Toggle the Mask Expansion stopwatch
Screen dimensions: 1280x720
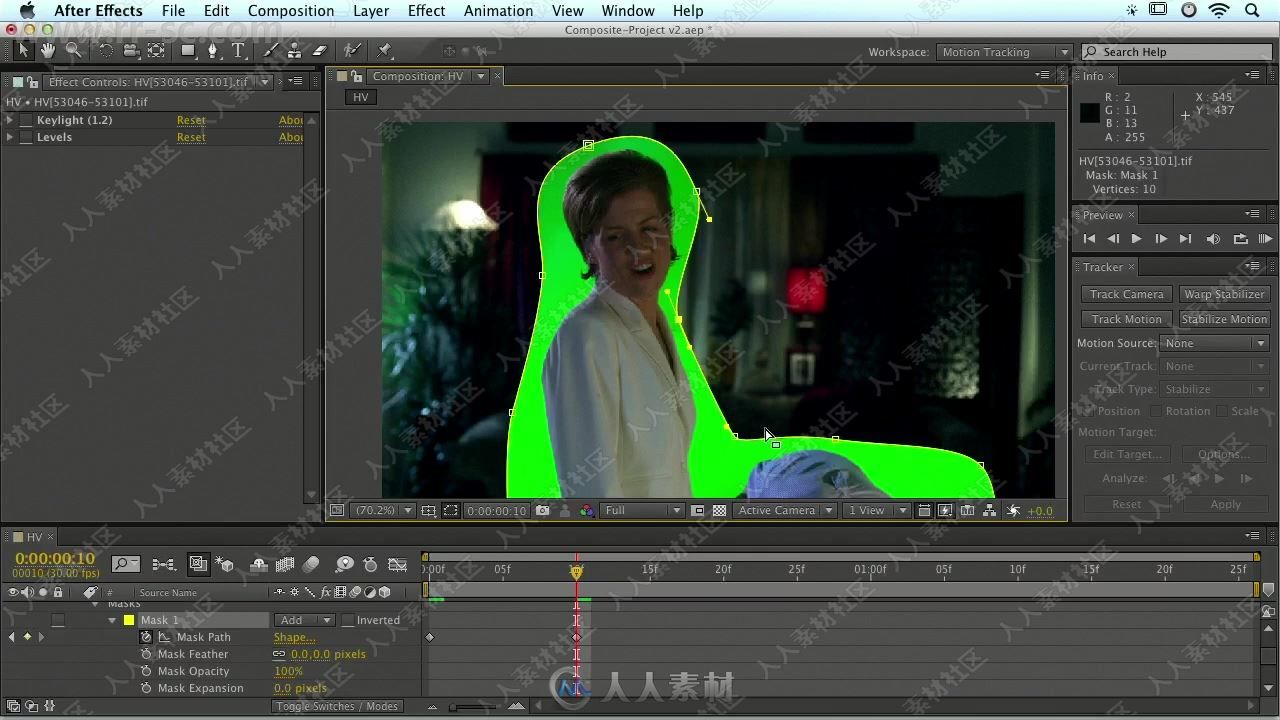(x=146, y=688)
